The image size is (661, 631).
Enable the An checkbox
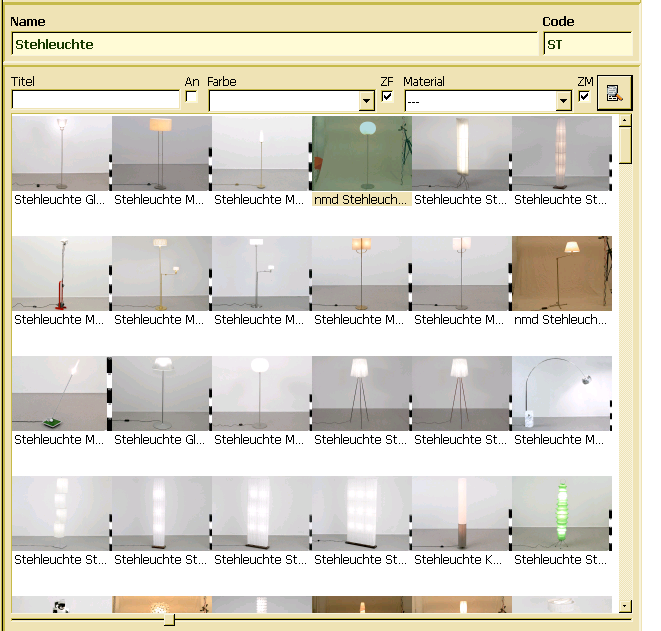191,97
